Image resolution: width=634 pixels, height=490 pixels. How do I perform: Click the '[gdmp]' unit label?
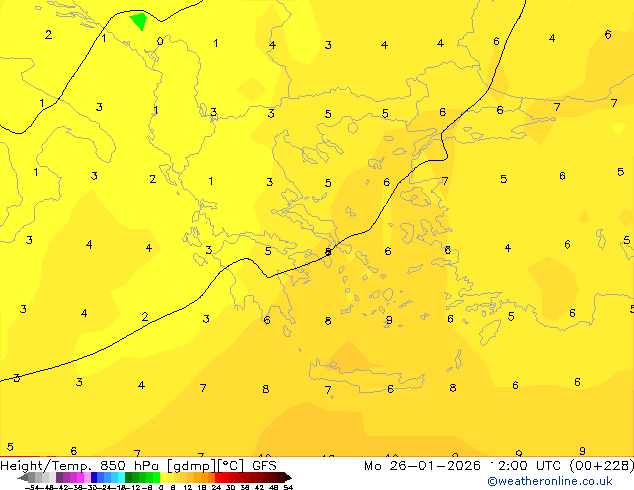tap(191, 466)
